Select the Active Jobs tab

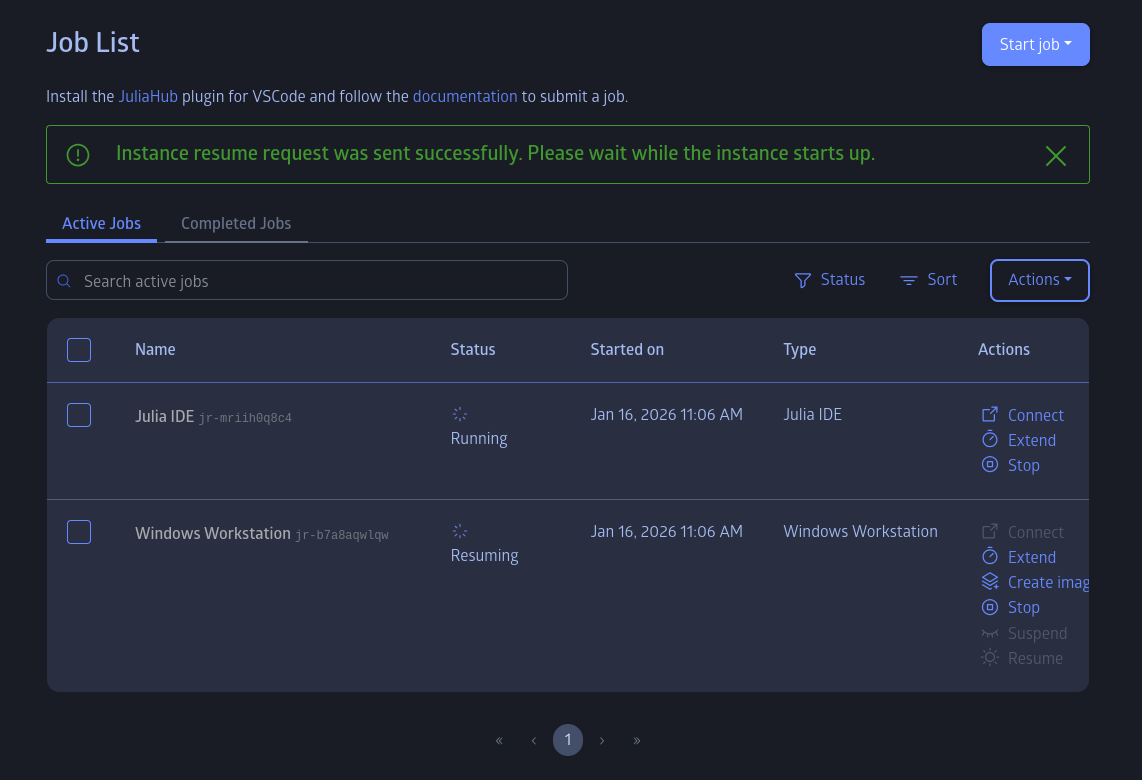(101, 224)
